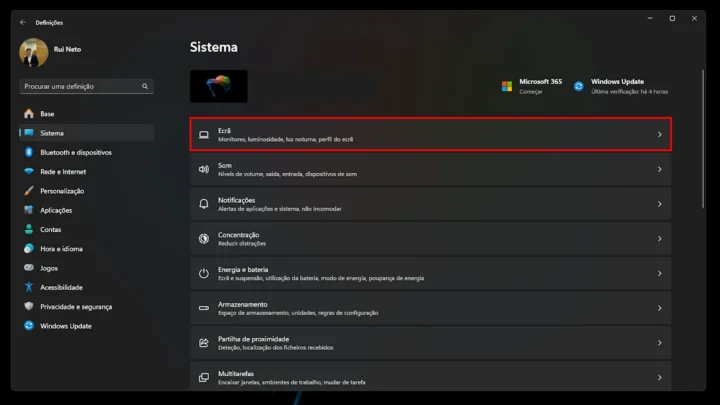Click the Microsoft 365 logo icon
Viewport: 720px width, 405px height.
tap(507, 86)
